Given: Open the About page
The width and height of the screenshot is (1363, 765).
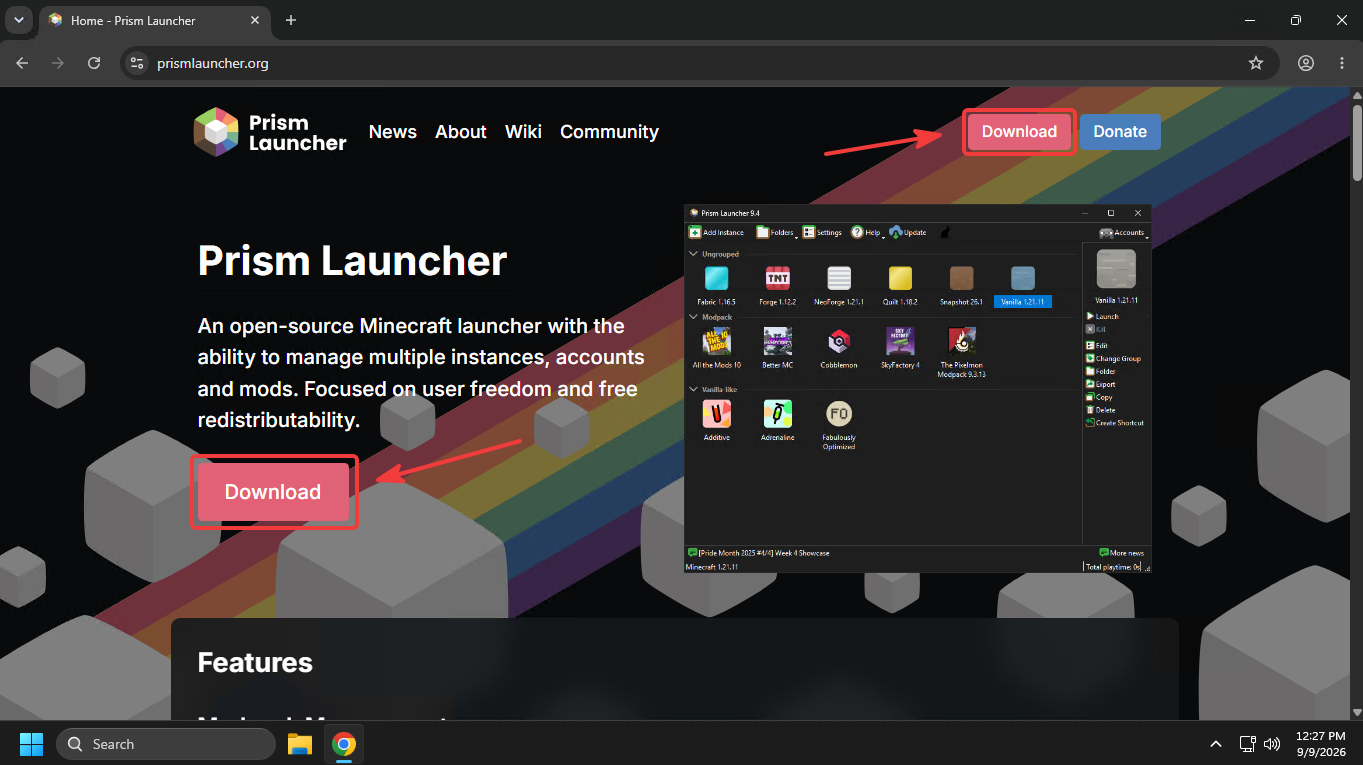Looking at the screenshot, I should tap(461, 132).
